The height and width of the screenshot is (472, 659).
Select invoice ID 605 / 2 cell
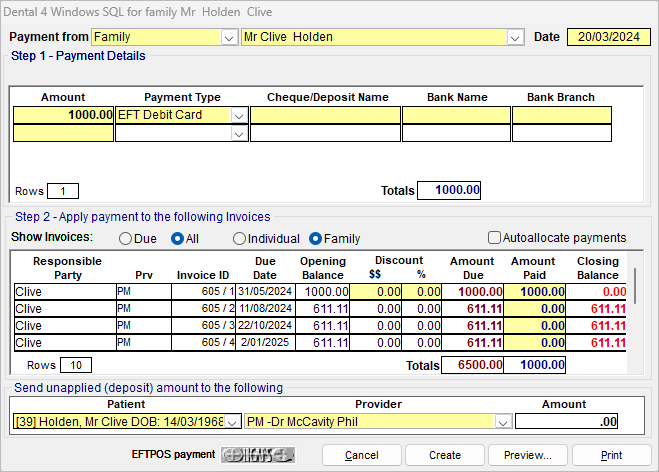coord(203,309)
